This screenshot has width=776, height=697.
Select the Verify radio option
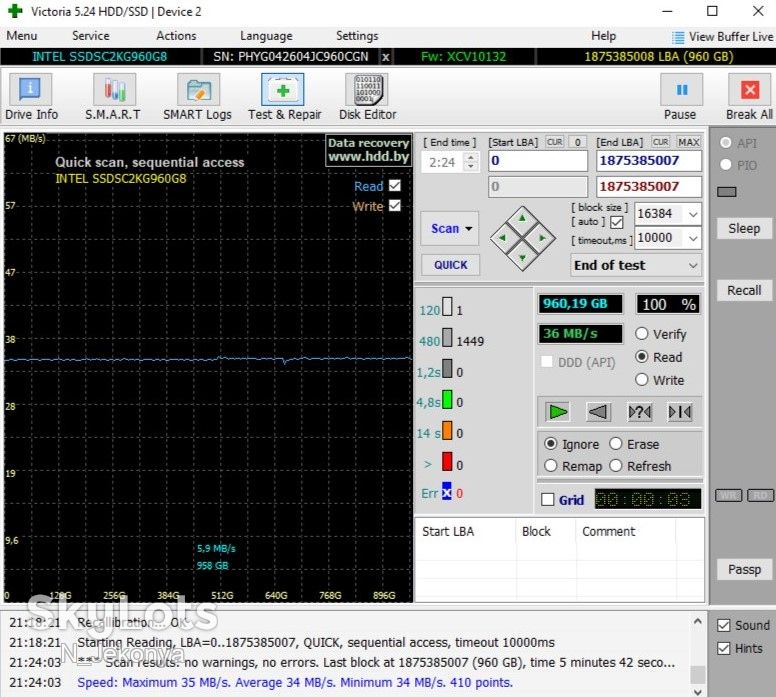pyautogui.click(x=641, y=334)
